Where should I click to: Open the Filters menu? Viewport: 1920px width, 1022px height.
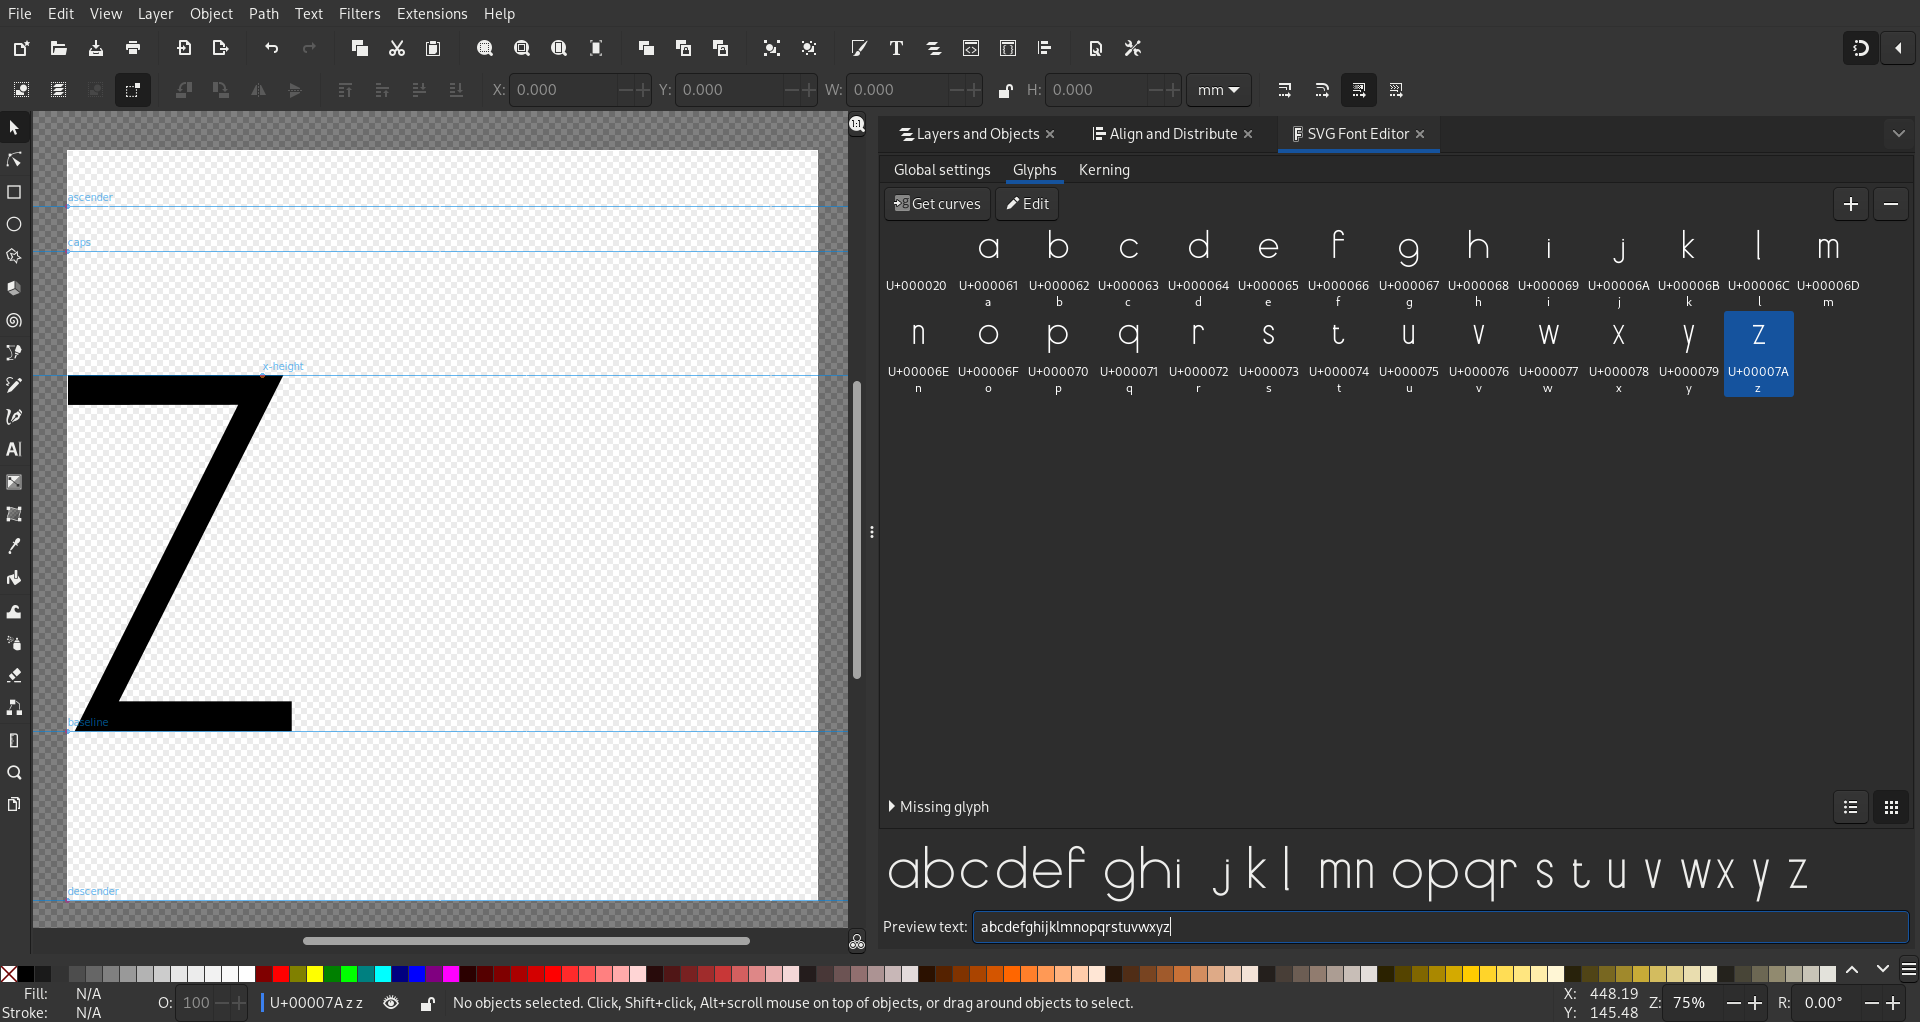[360, 14]
